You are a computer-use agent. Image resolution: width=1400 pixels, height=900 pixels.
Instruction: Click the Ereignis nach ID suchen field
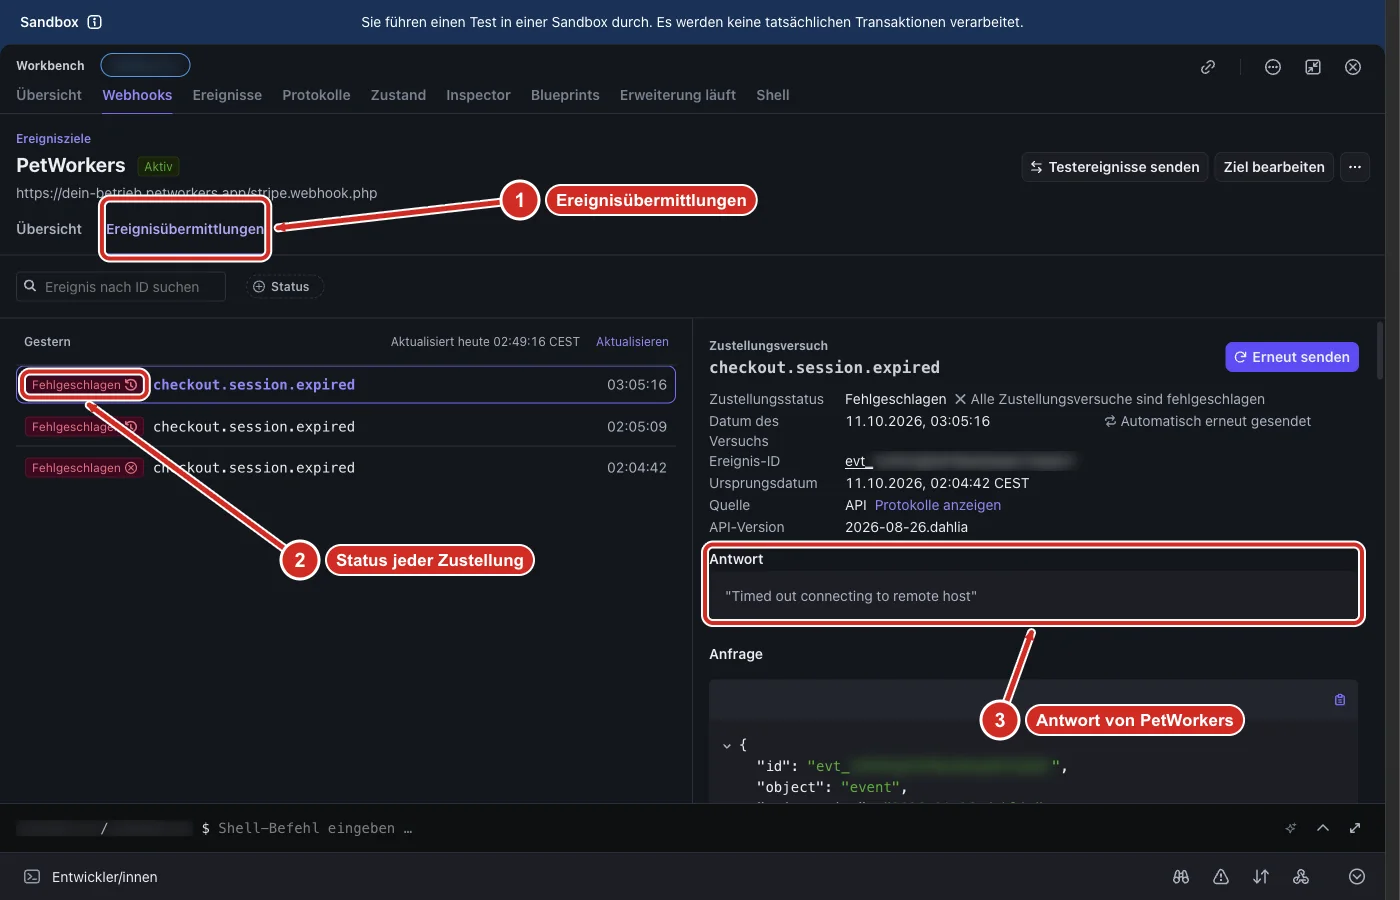click(x=121, y=287)
